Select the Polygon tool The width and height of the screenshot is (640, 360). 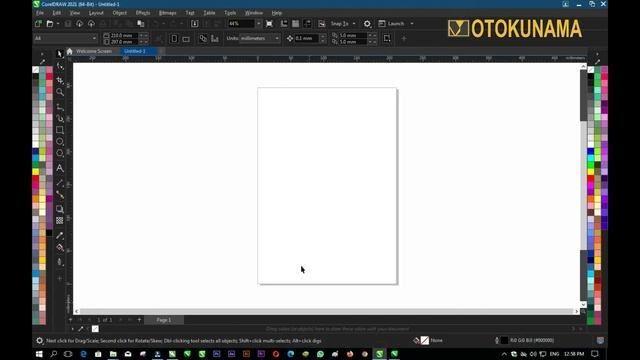pyautogui.click(x=60, y=153)
